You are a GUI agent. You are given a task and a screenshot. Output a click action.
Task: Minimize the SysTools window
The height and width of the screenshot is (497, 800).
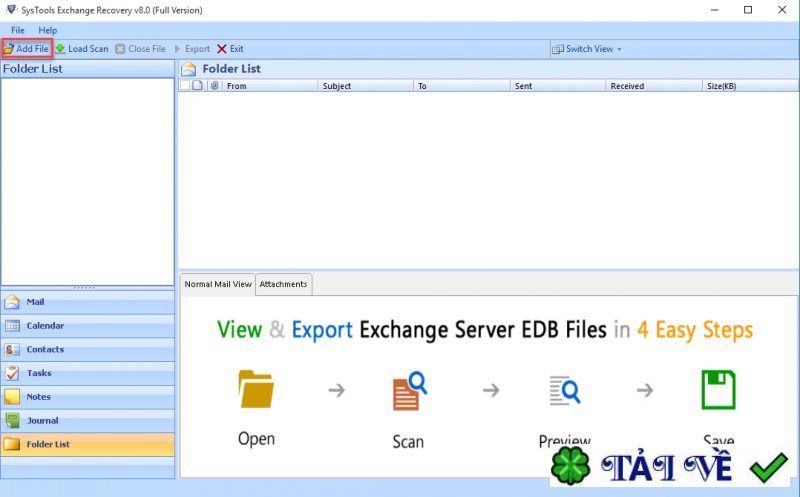click(714, 10)
